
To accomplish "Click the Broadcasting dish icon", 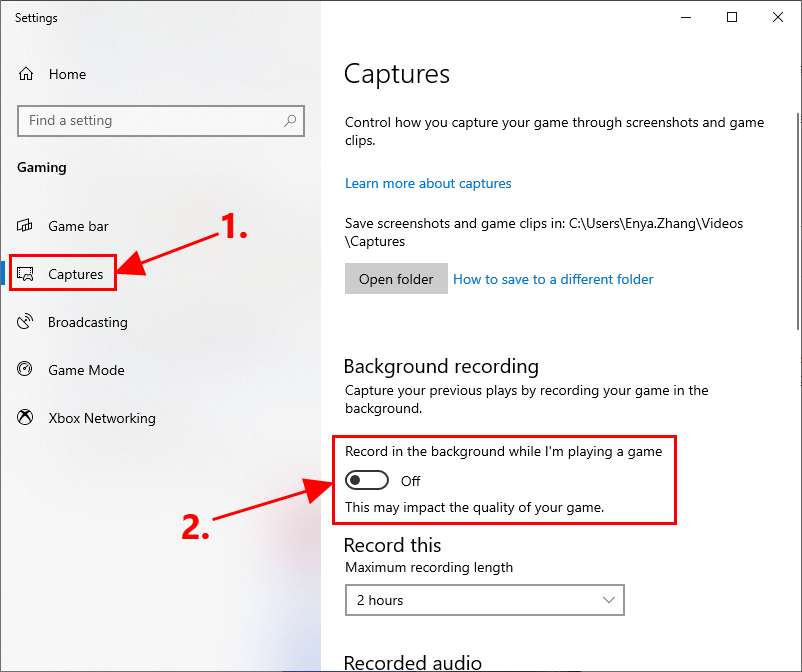I will pyautogui.click(x=25, y=322).
